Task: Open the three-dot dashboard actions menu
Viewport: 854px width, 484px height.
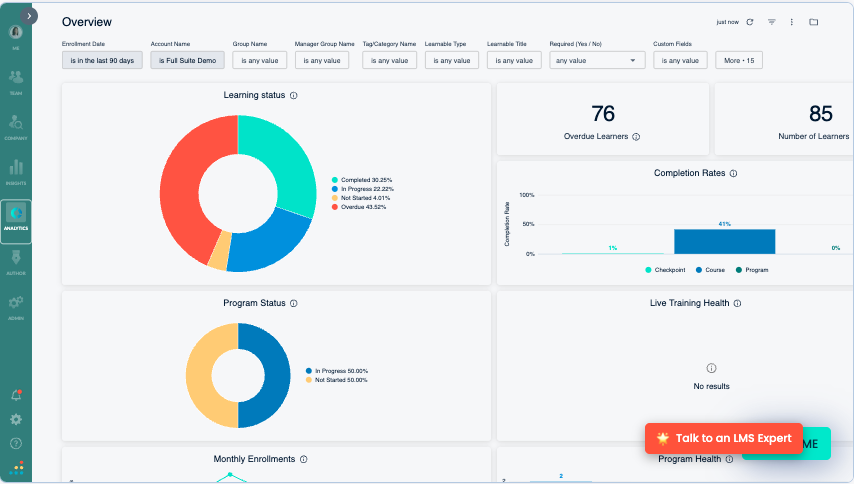Action: click(791, 22)
